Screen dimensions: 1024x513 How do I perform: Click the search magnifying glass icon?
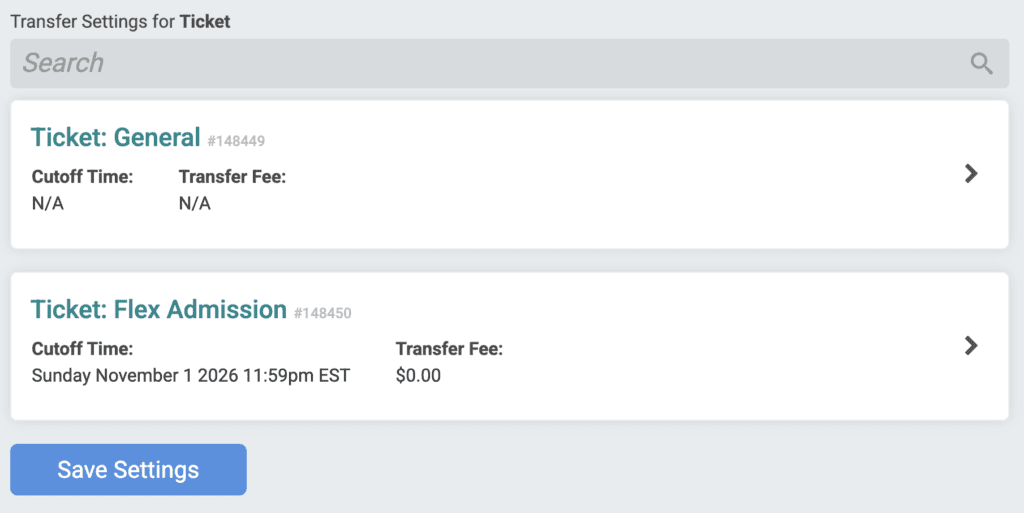pyautogui.click(x=981, y=64)
